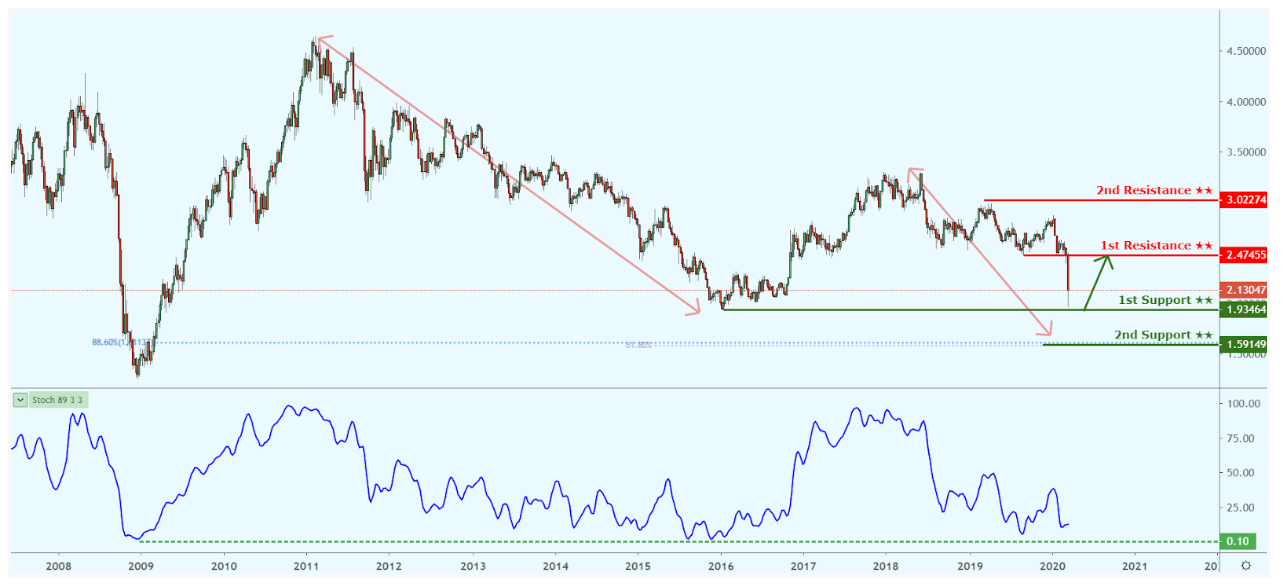Open chart settings gear icon
1283x588 pixels.
[1245, 565]
